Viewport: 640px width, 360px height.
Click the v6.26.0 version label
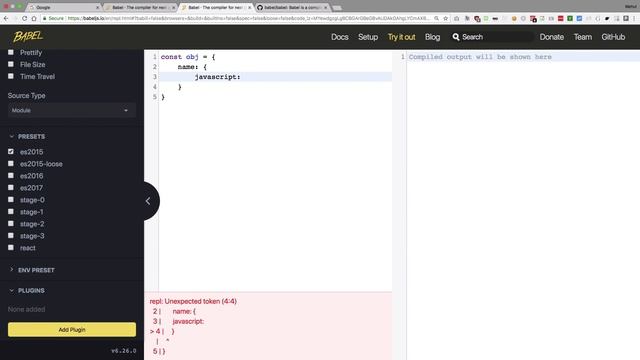tap(124, 351)
